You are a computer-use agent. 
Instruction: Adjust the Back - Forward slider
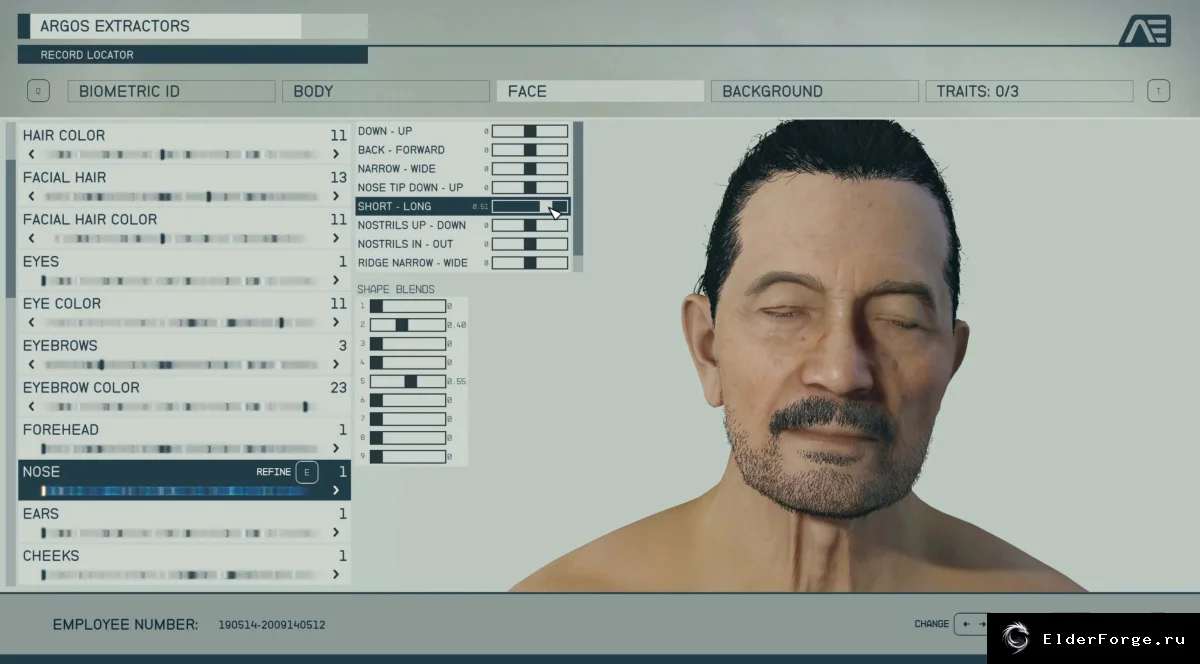[530, 150]
